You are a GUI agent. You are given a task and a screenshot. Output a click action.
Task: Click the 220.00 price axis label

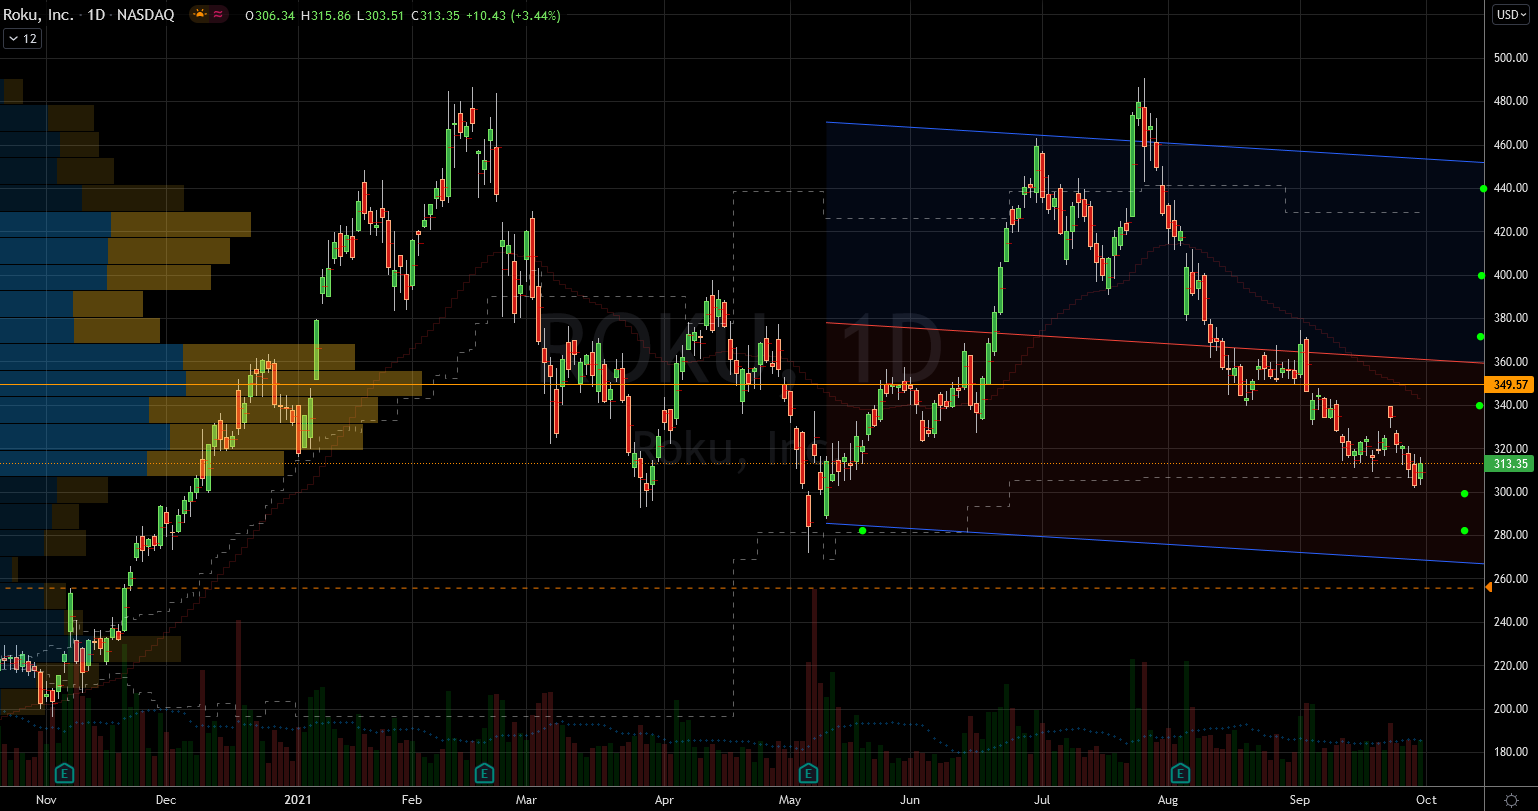coord(1510,666)
